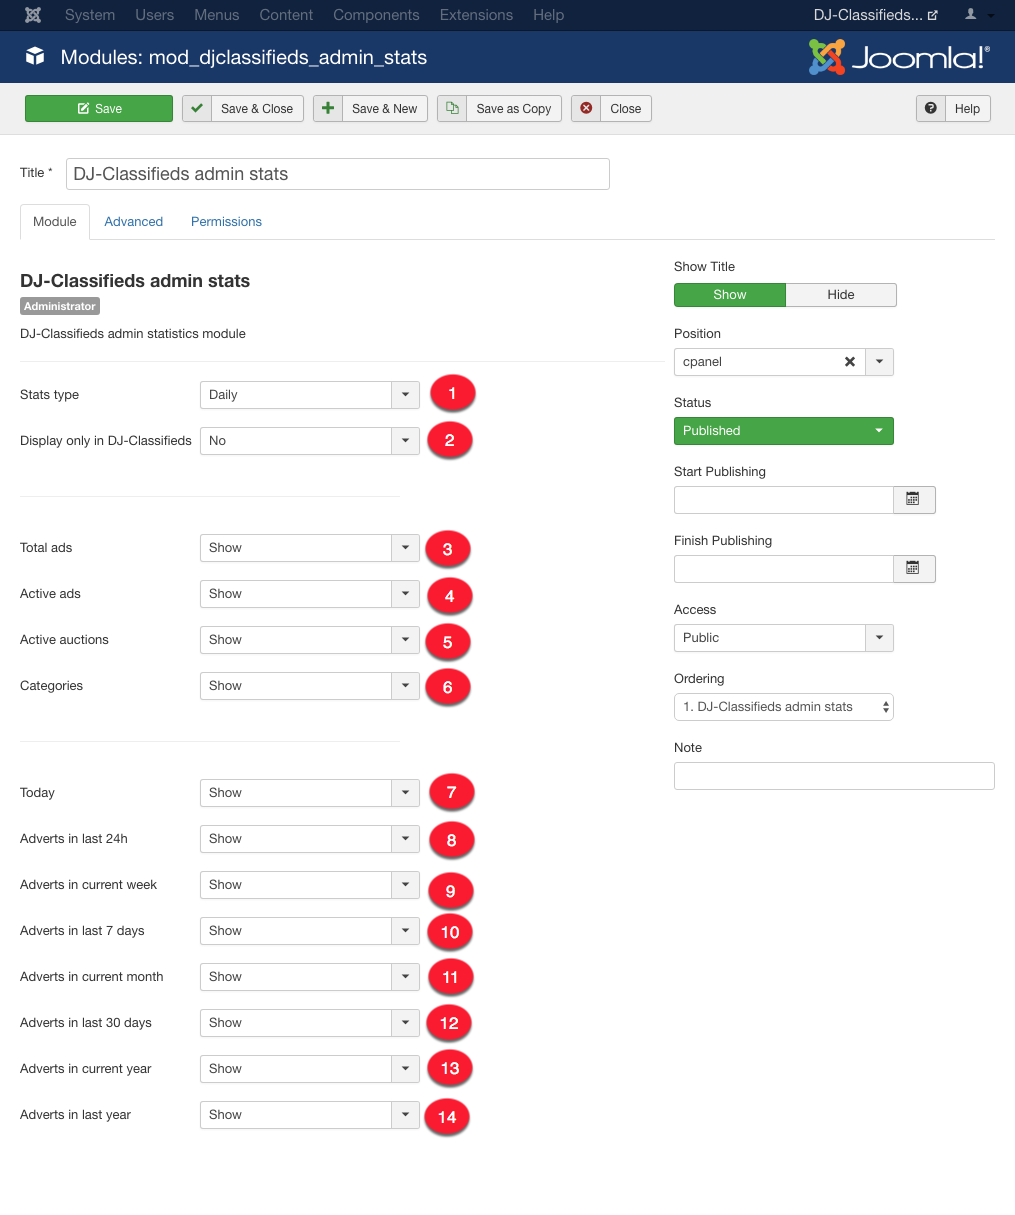This screenshot has width=1015, height=1215.
Task: Open the Start Publishing calendar picker
Action: click(913, 499)
